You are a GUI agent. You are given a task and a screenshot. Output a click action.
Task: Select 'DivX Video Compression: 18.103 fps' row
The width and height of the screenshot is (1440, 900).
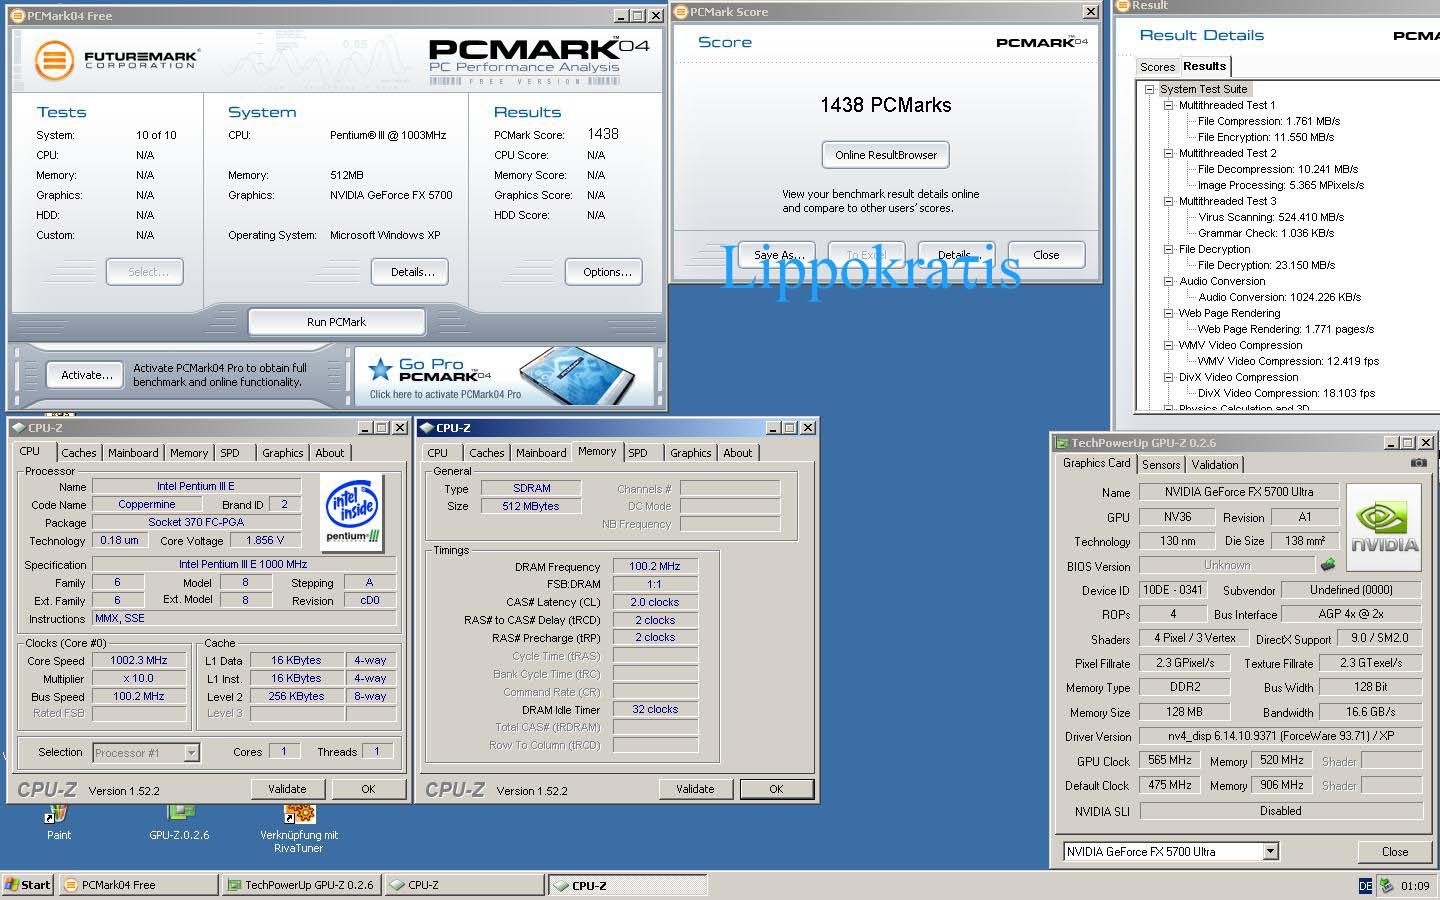pyautogui.click(x=1286, y=393)
